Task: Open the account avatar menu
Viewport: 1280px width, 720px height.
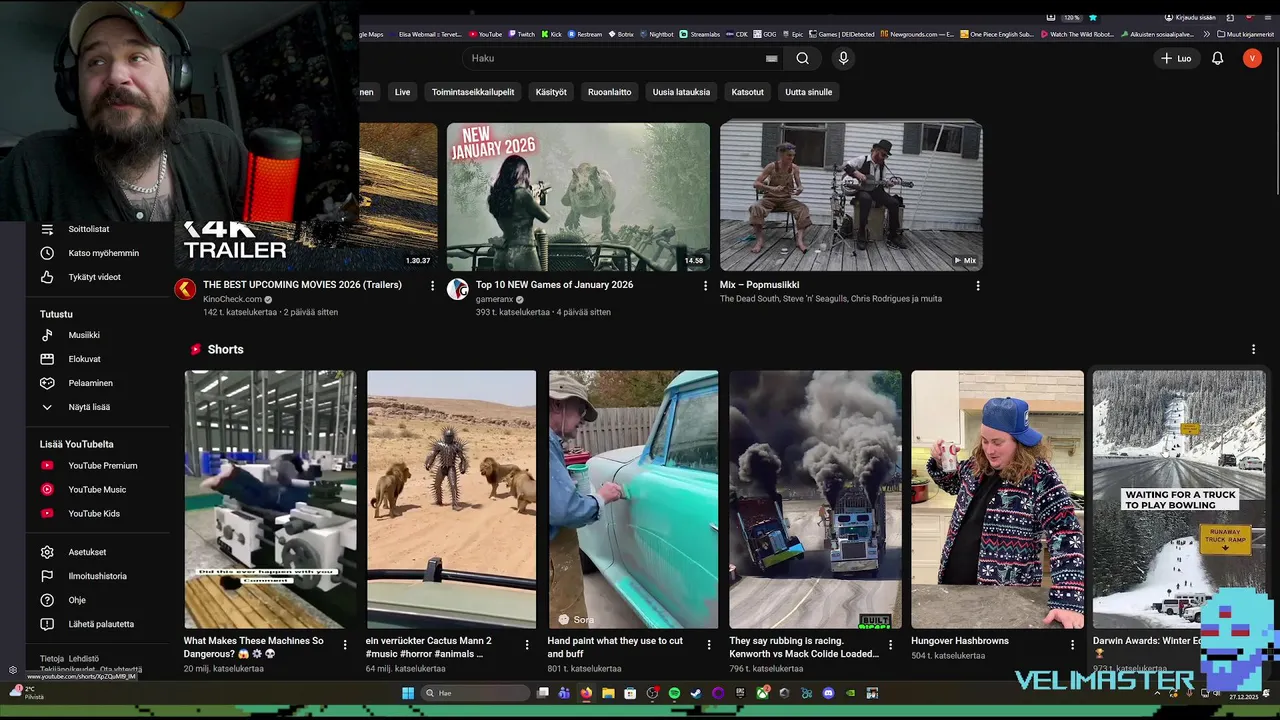Action: 1252,59
